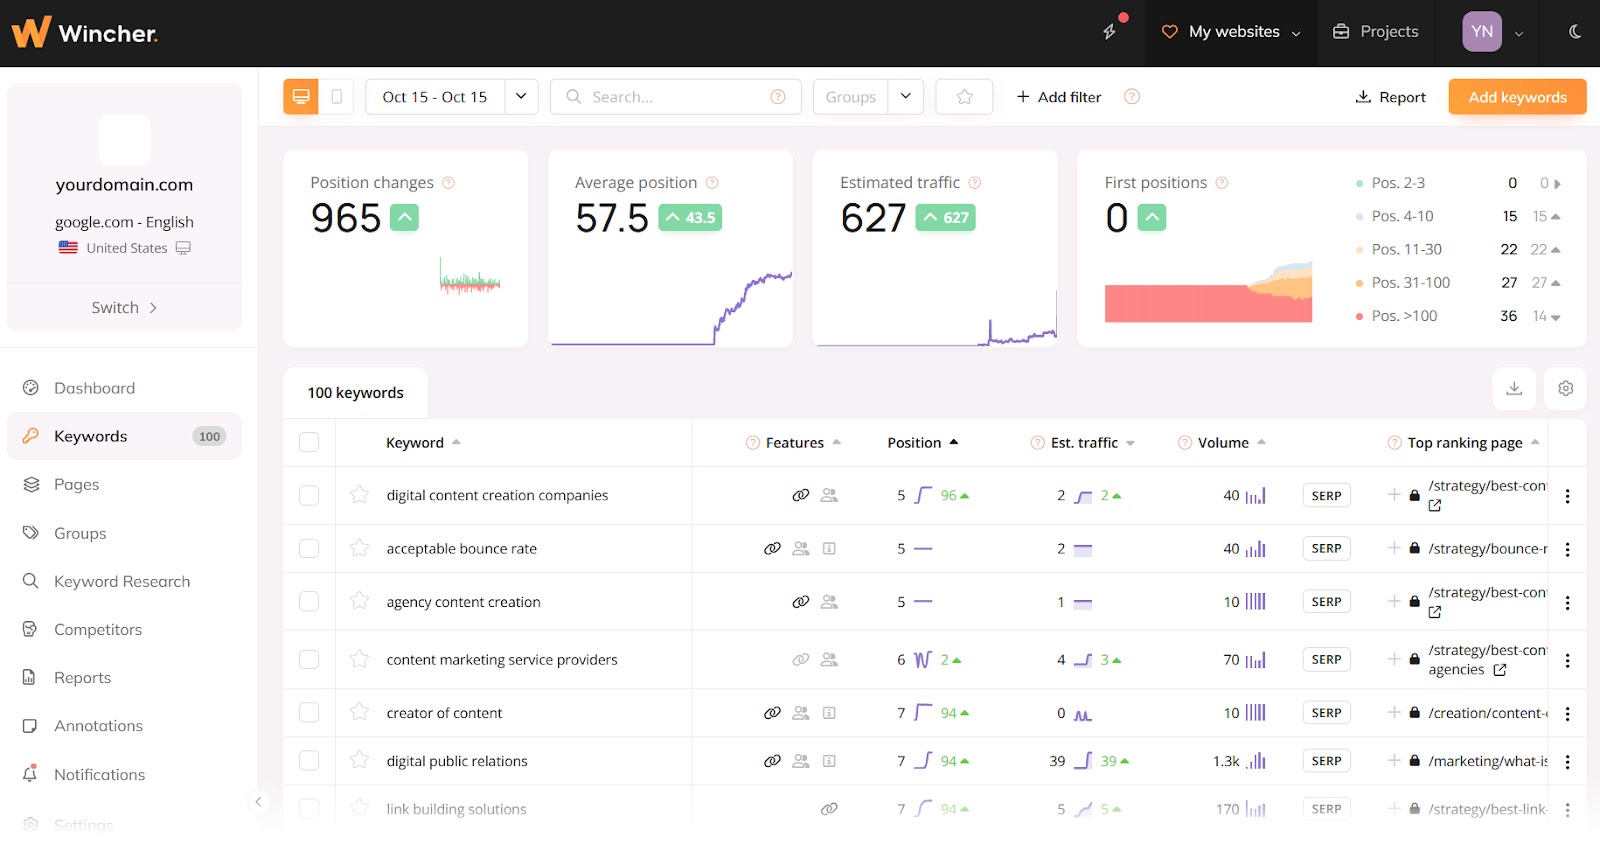Star the acceptable bounce rate keyword
The image size is (1600, 851).
pyautogui.click(x=359, y=548)
